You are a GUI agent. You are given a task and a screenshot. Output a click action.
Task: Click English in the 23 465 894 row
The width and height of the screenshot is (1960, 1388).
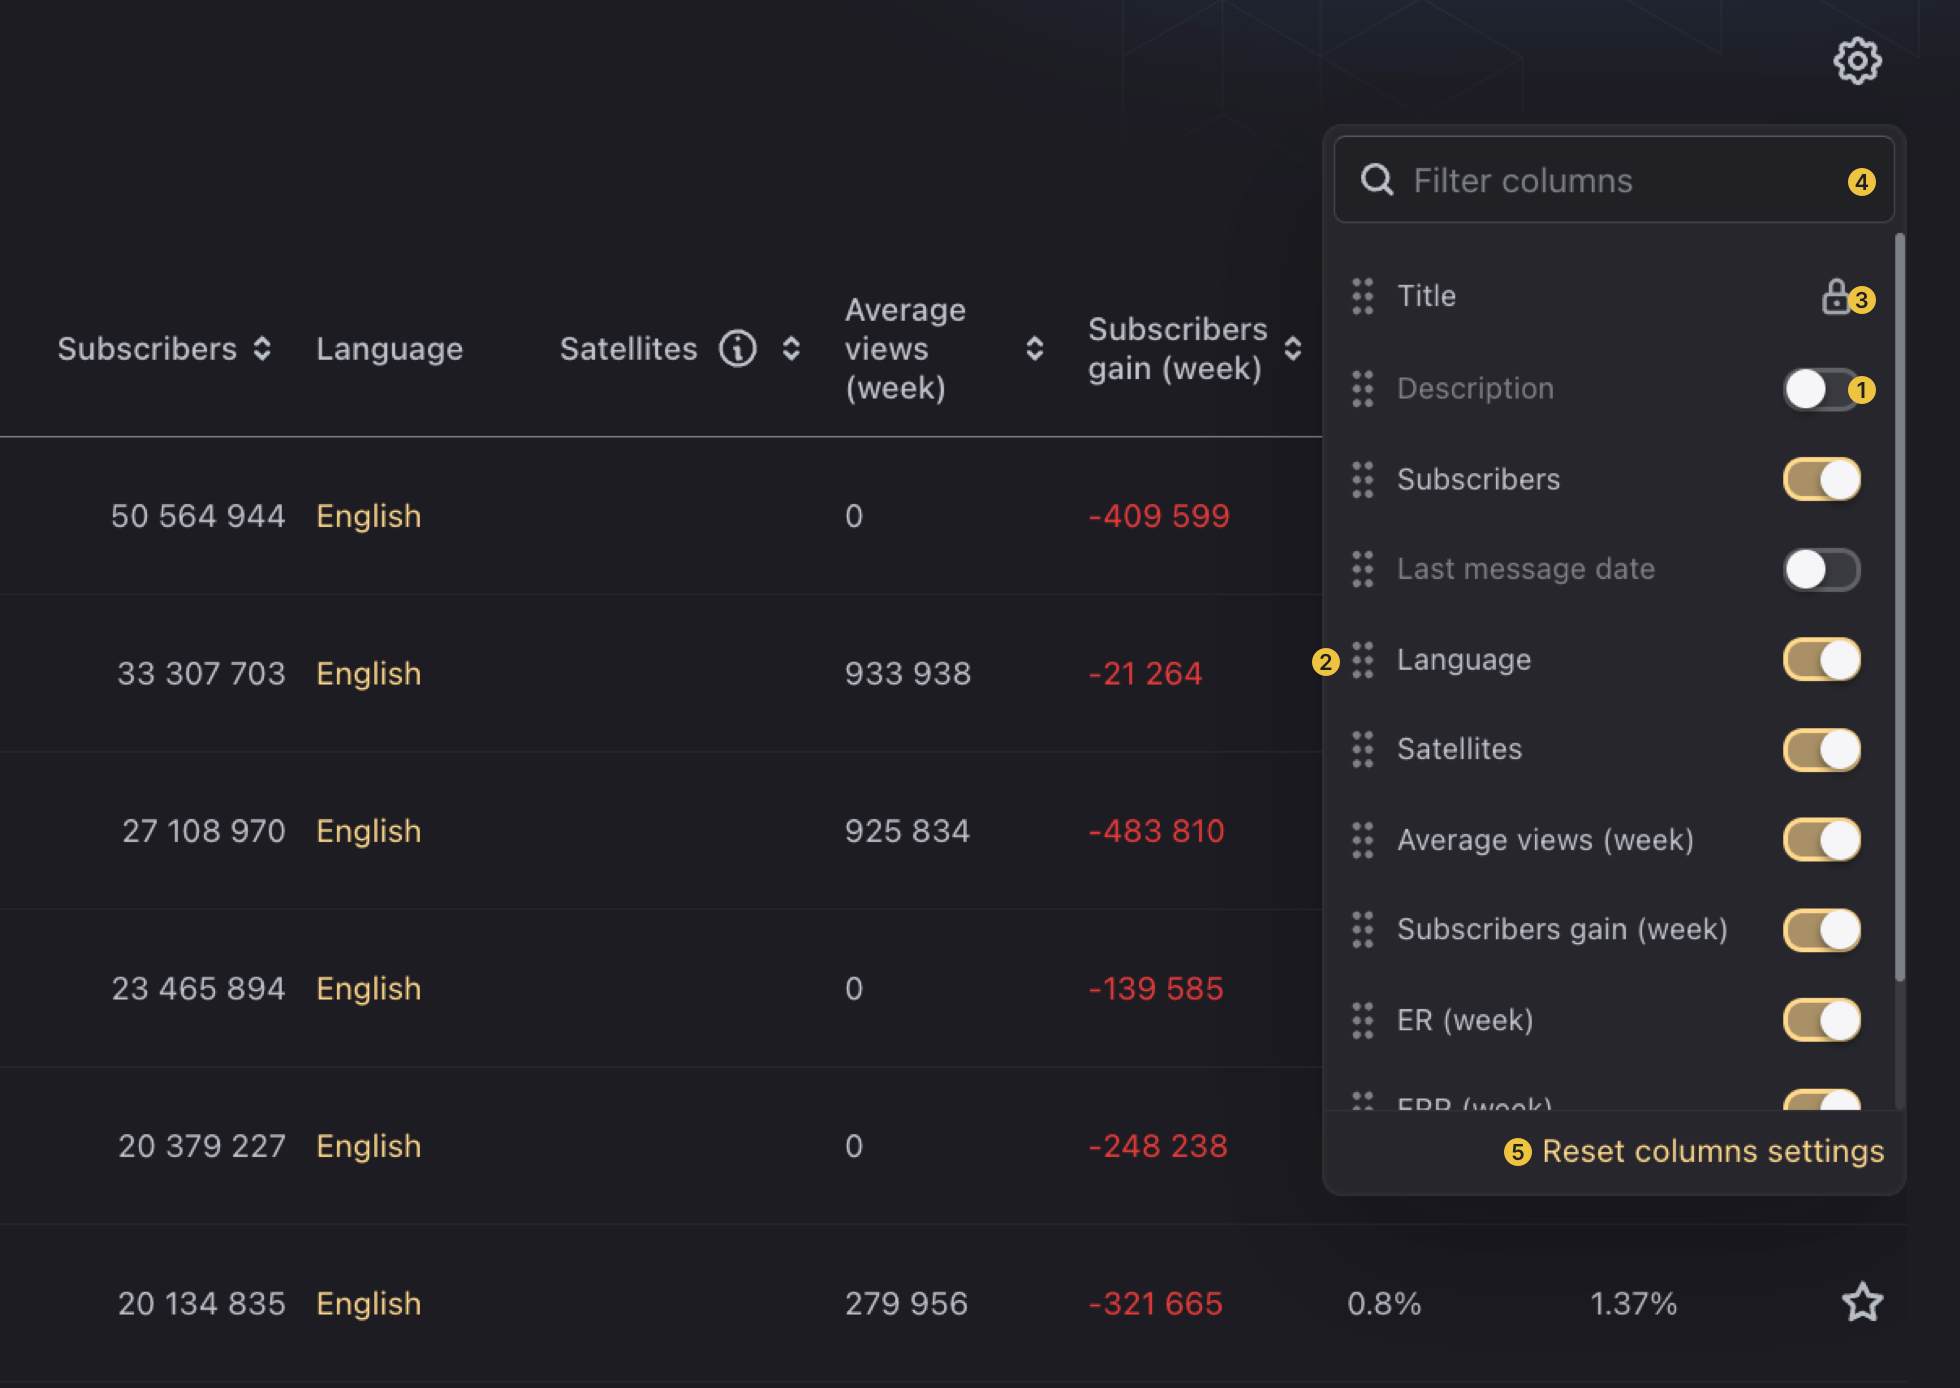pyautogui.click(x=368, y=988)
